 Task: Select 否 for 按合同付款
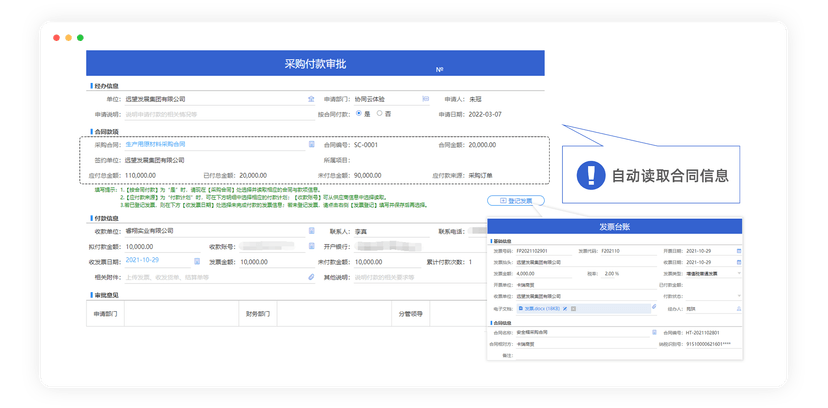pos(380,114)
